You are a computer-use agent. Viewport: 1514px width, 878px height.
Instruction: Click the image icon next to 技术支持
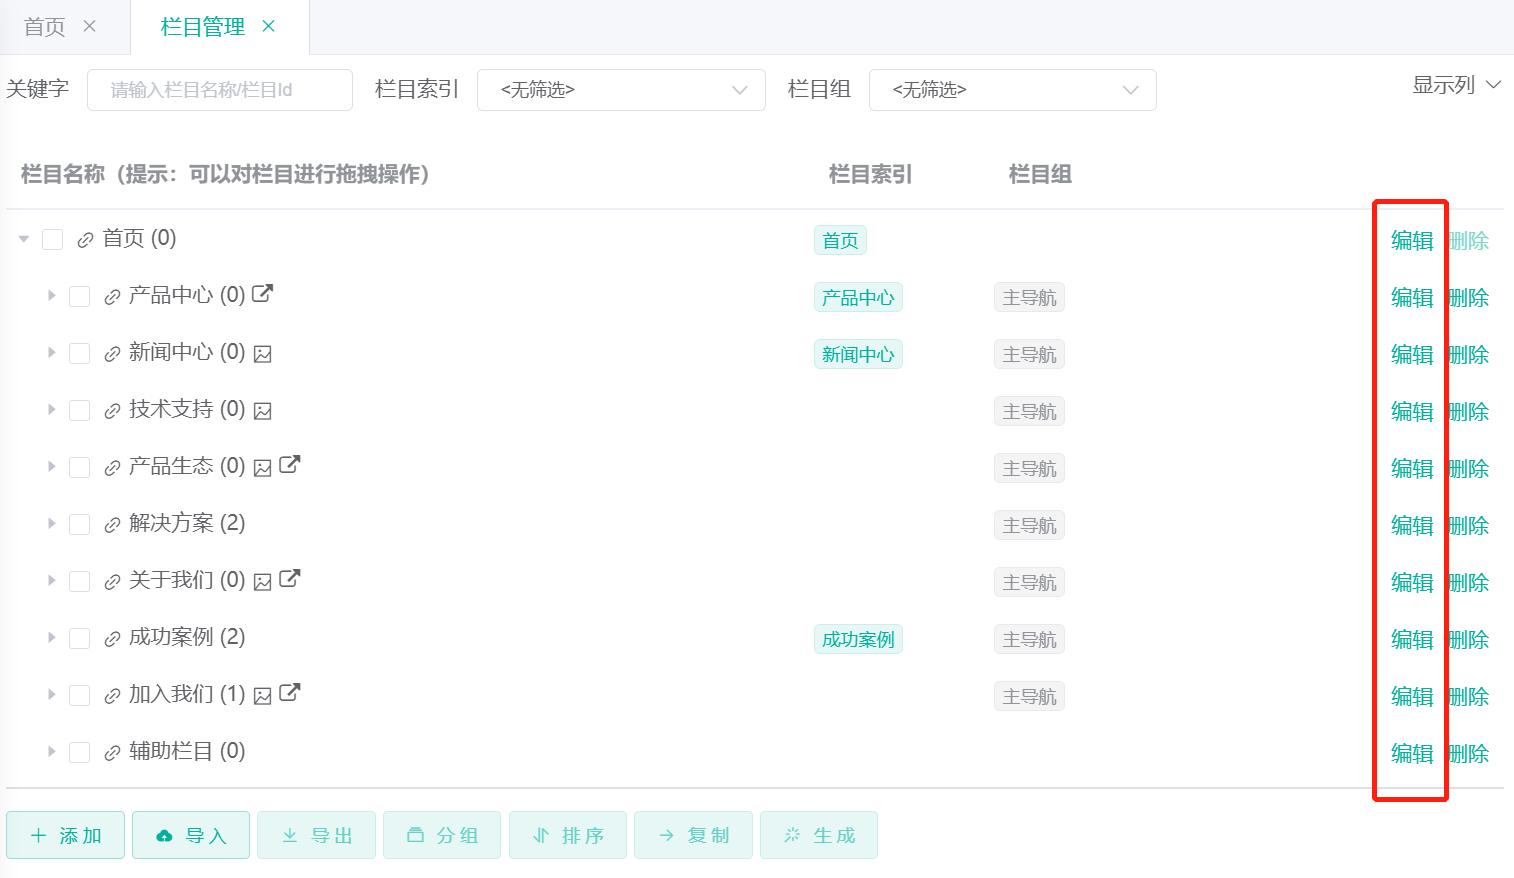(x=262, y=411)
